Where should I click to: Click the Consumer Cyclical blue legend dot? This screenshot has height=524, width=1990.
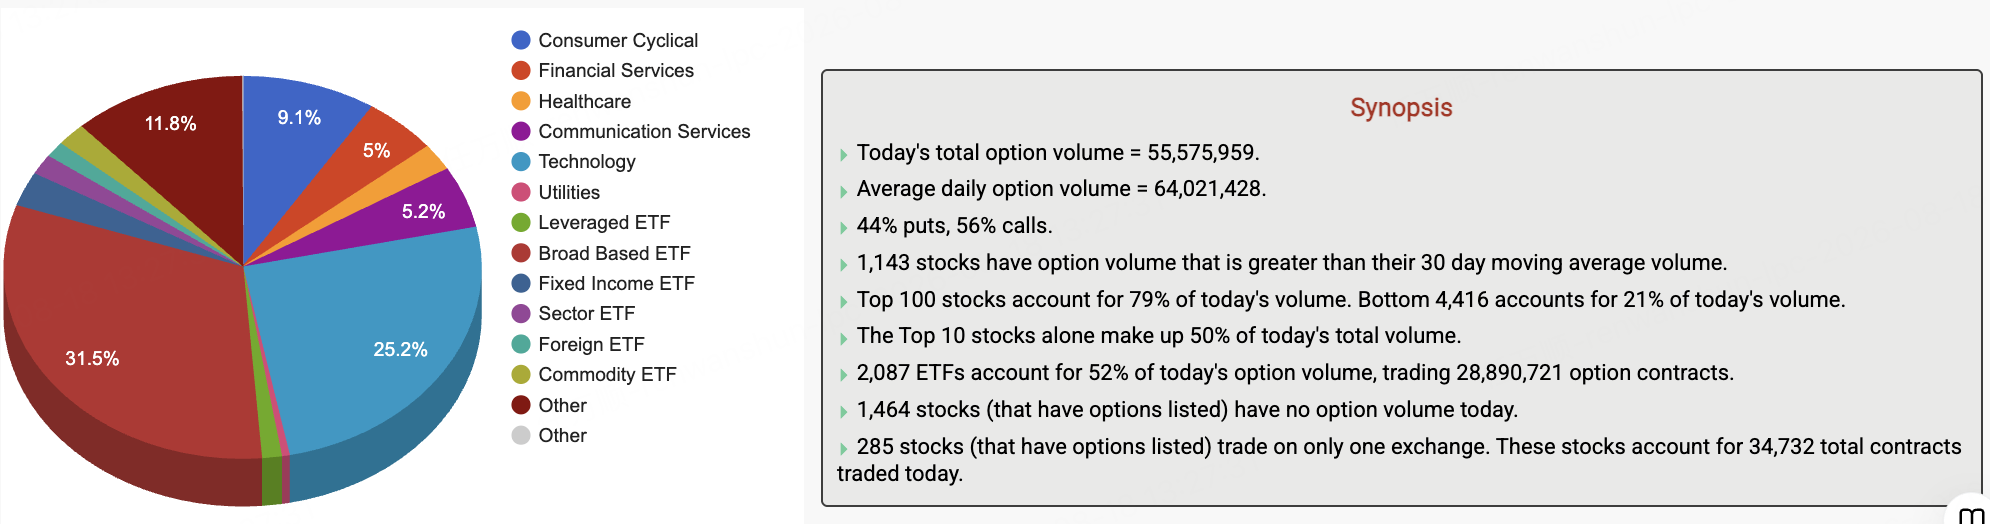click(x=521, y=40)
